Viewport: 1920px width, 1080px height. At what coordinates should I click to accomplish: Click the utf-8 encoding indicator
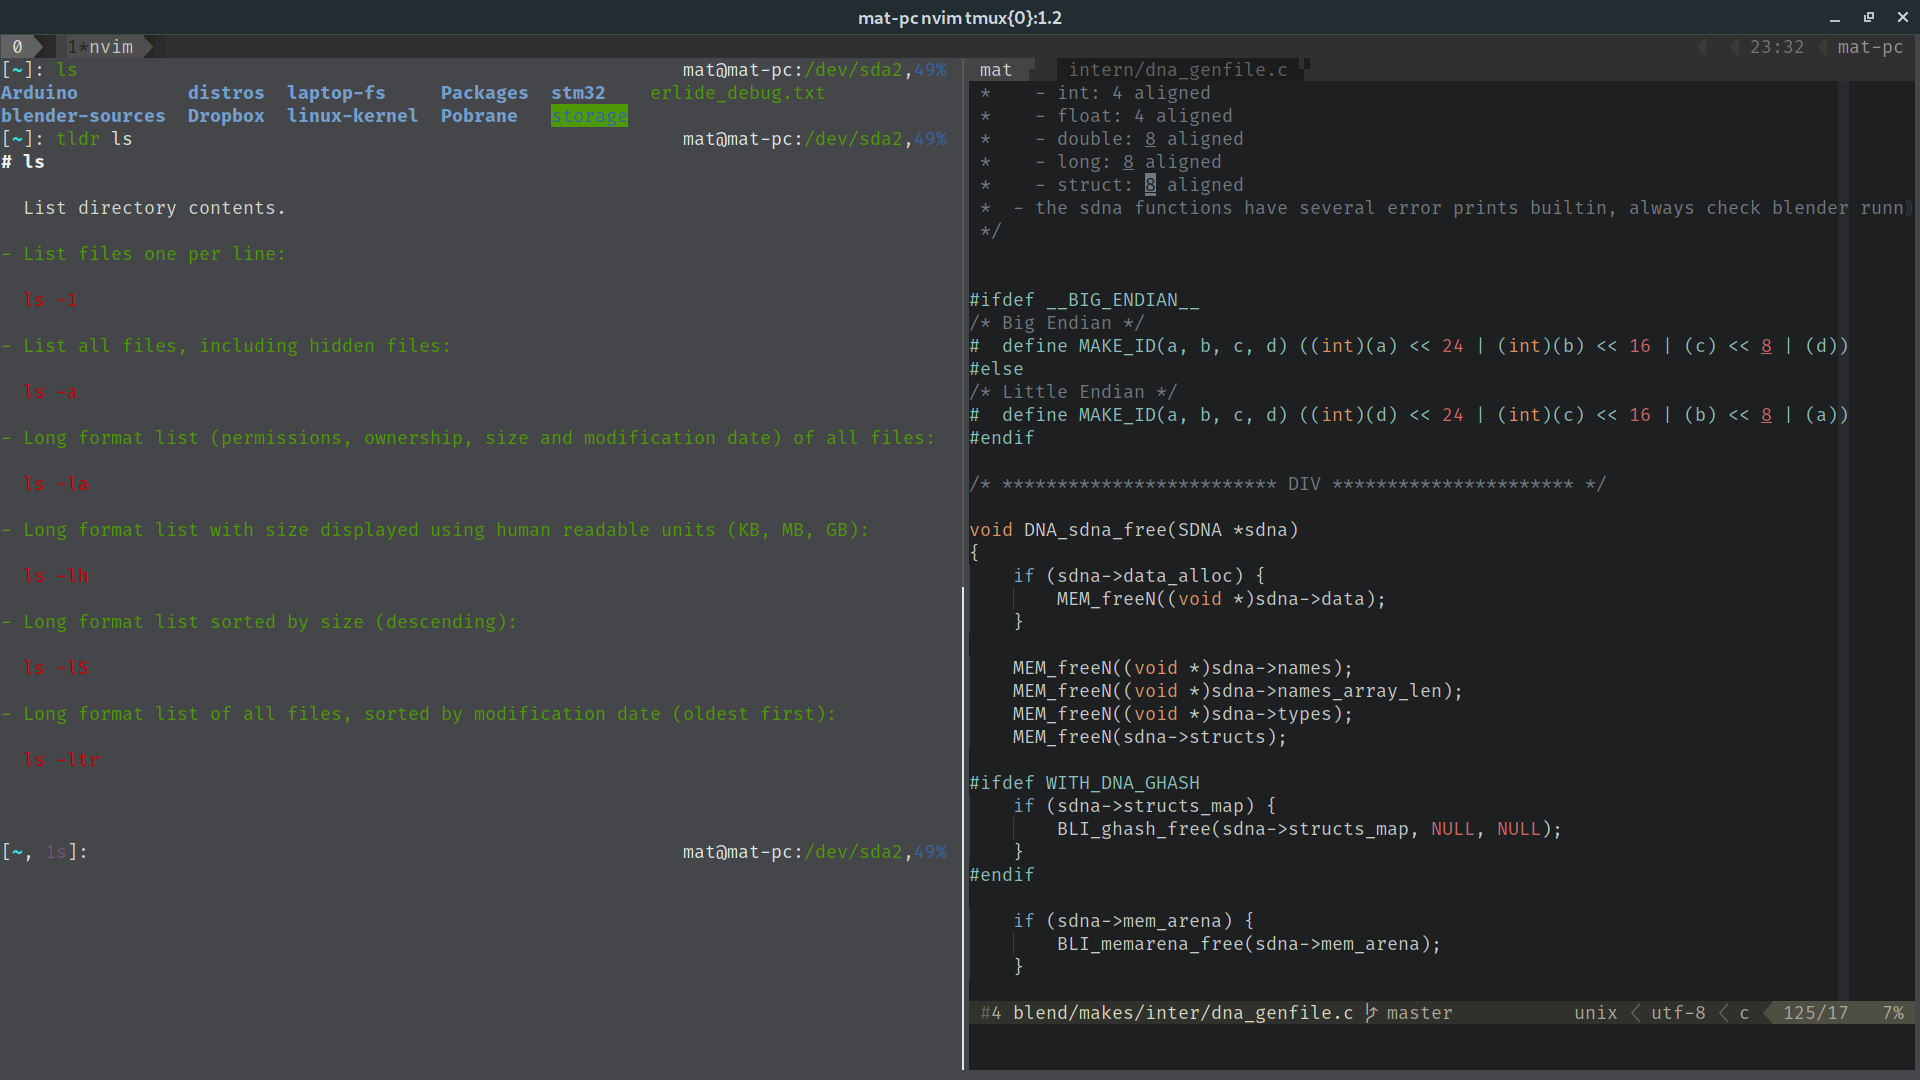[1678, 1013]
